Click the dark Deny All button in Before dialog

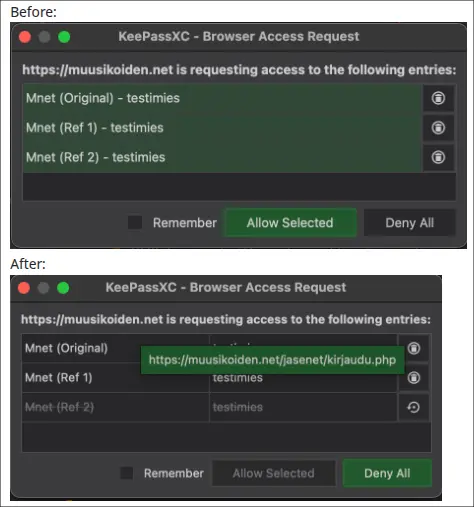(410, 223)
